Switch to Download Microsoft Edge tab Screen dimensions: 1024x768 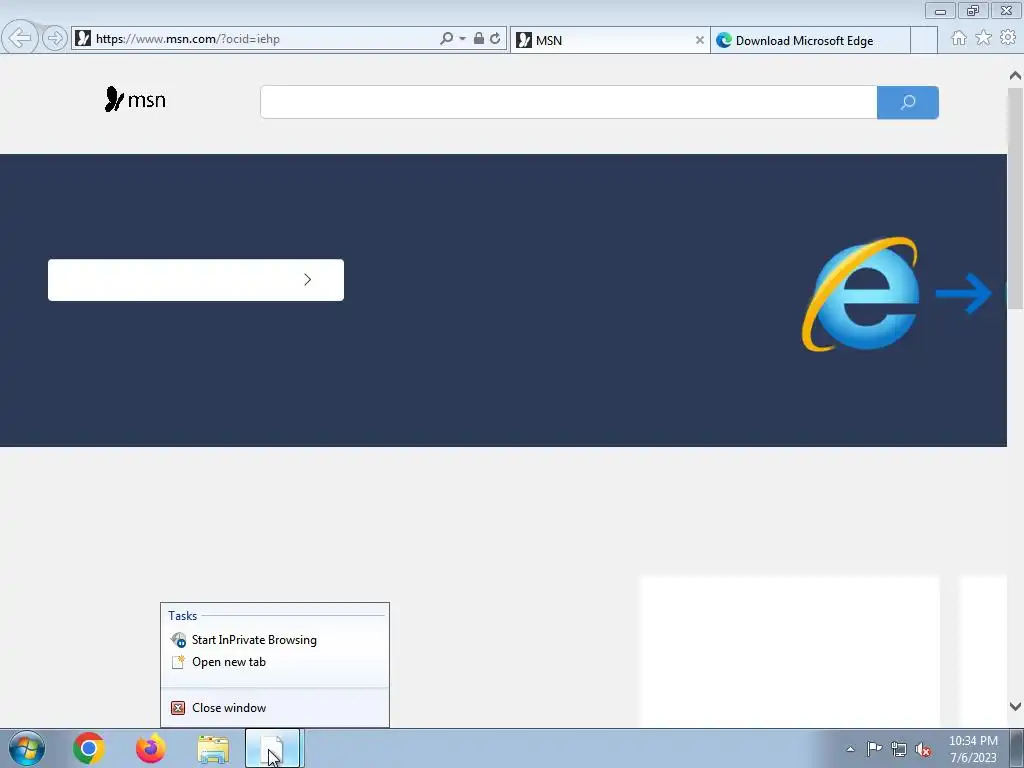point(810,40)
